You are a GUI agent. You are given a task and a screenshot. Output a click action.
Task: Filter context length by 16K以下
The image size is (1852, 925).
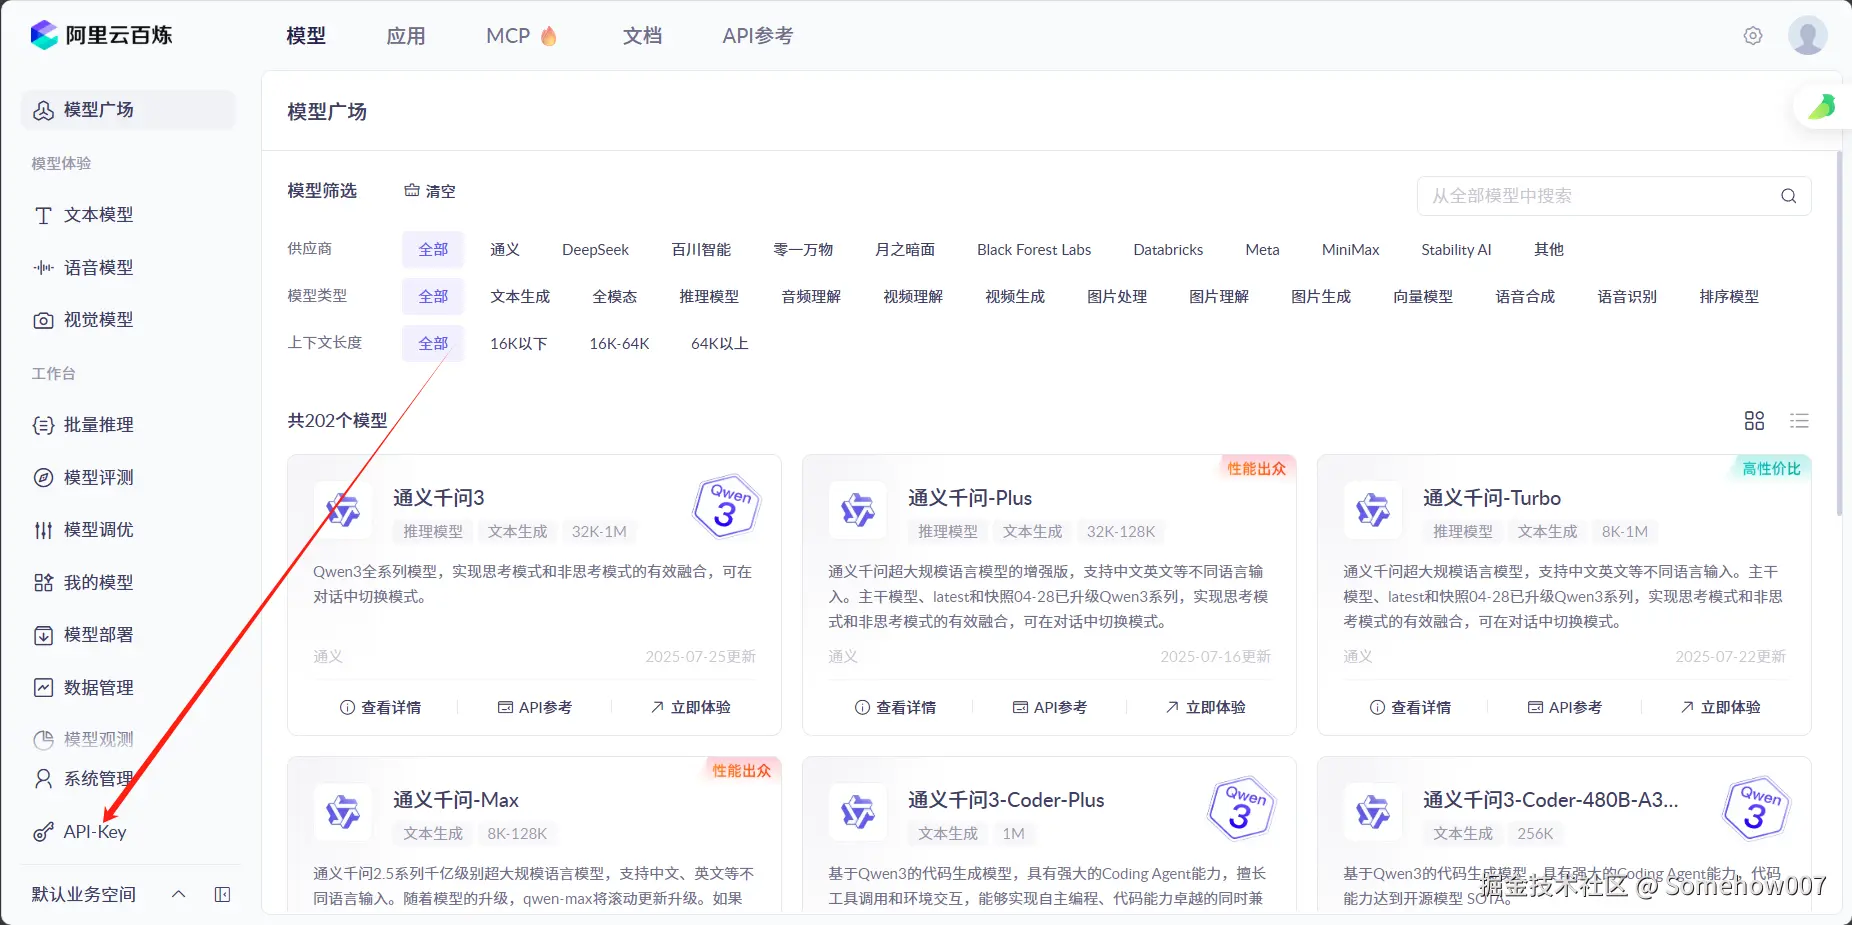[518, 343]
